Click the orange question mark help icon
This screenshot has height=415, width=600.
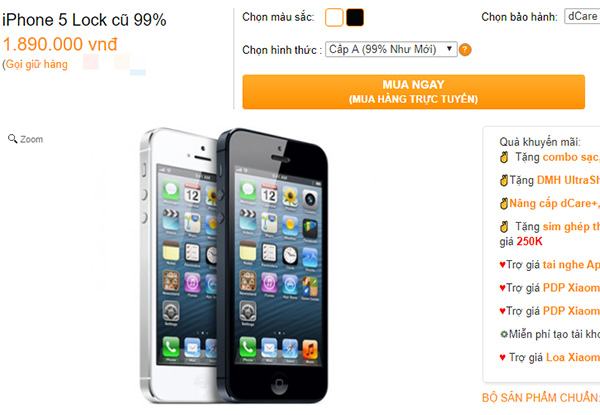(465, 50)
